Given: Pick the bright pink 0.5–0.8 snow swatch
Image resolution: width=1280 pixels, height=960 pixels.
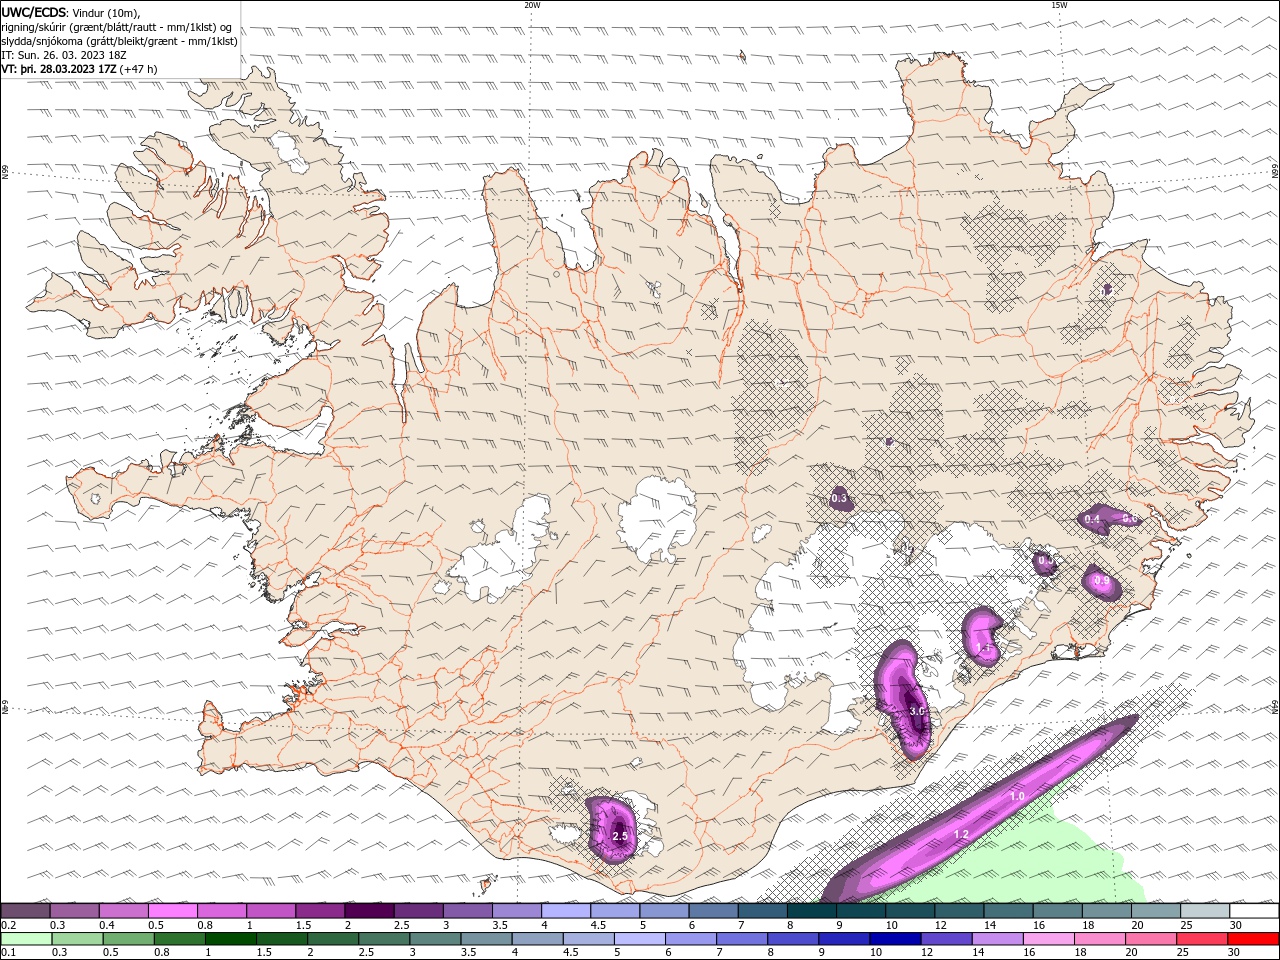Looking at the screenshot, I should coord(172,910).
